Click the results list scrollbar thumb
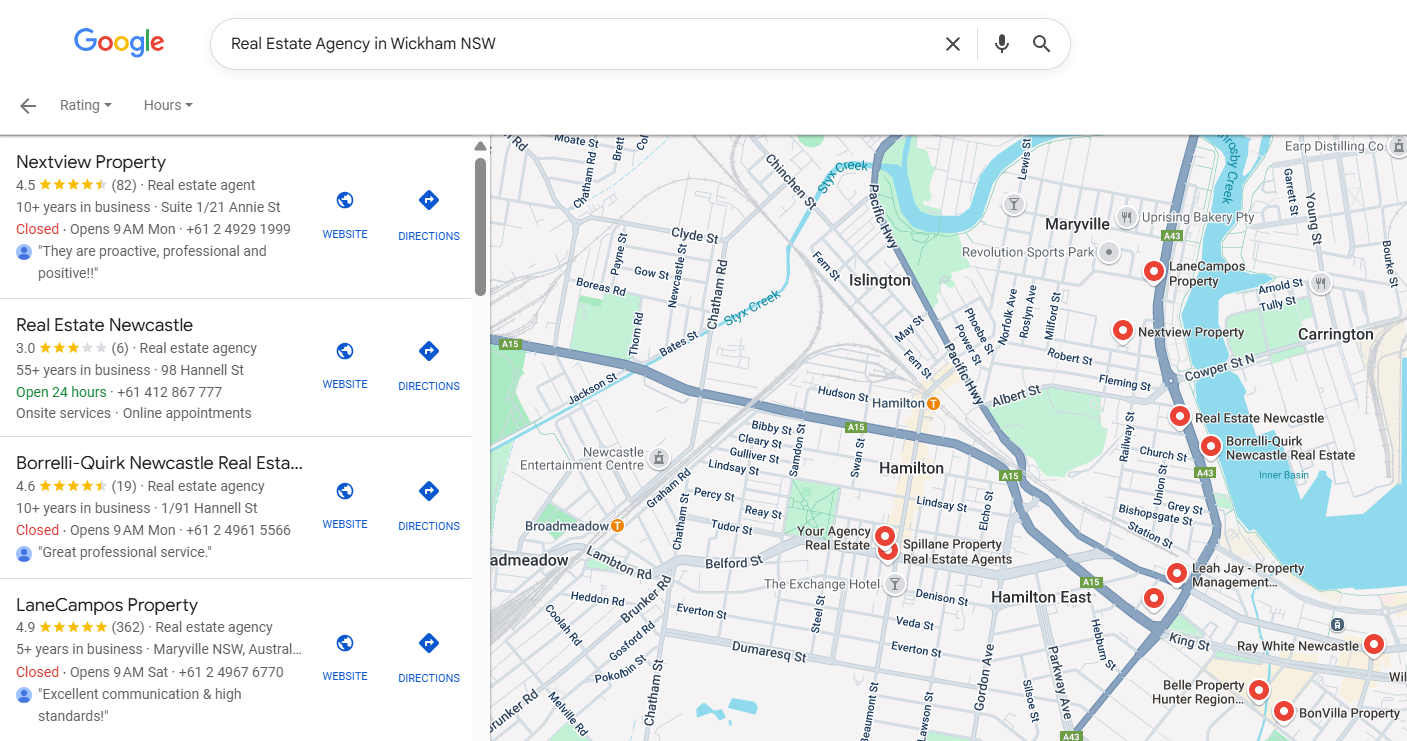 (481, 227)
